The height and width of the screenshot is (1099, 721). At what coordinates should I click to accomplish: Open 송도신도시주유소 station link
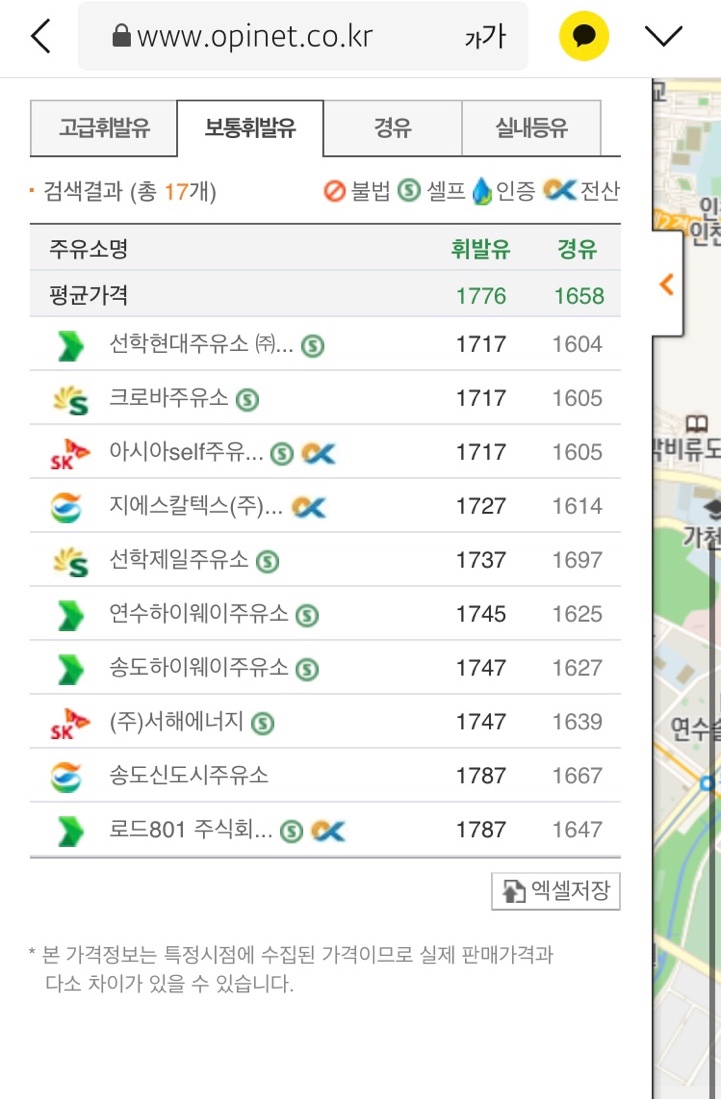[188, 776]
